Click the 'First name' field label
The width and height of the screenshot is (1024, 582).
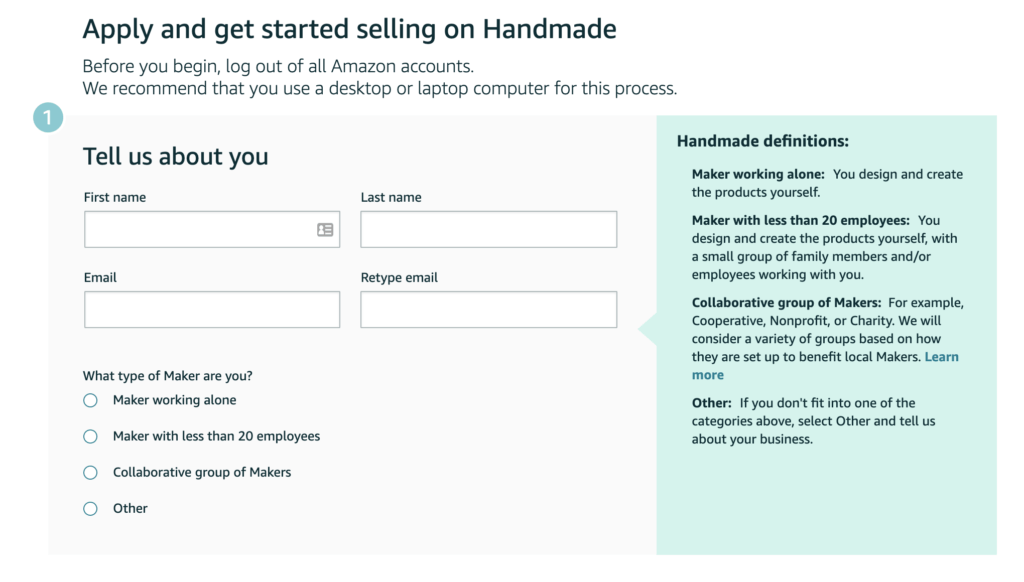115,197
